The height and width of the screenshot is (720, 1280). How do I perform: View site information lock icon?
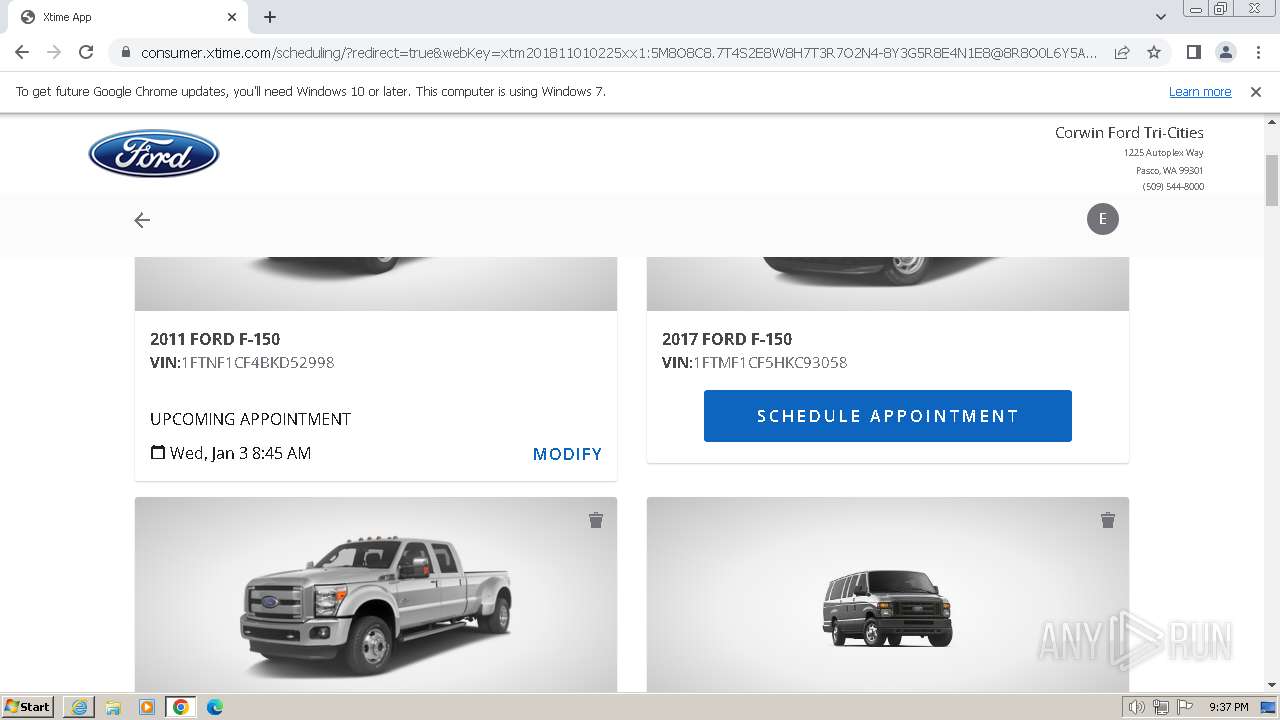pyautogui.click(x=125, y=52)
